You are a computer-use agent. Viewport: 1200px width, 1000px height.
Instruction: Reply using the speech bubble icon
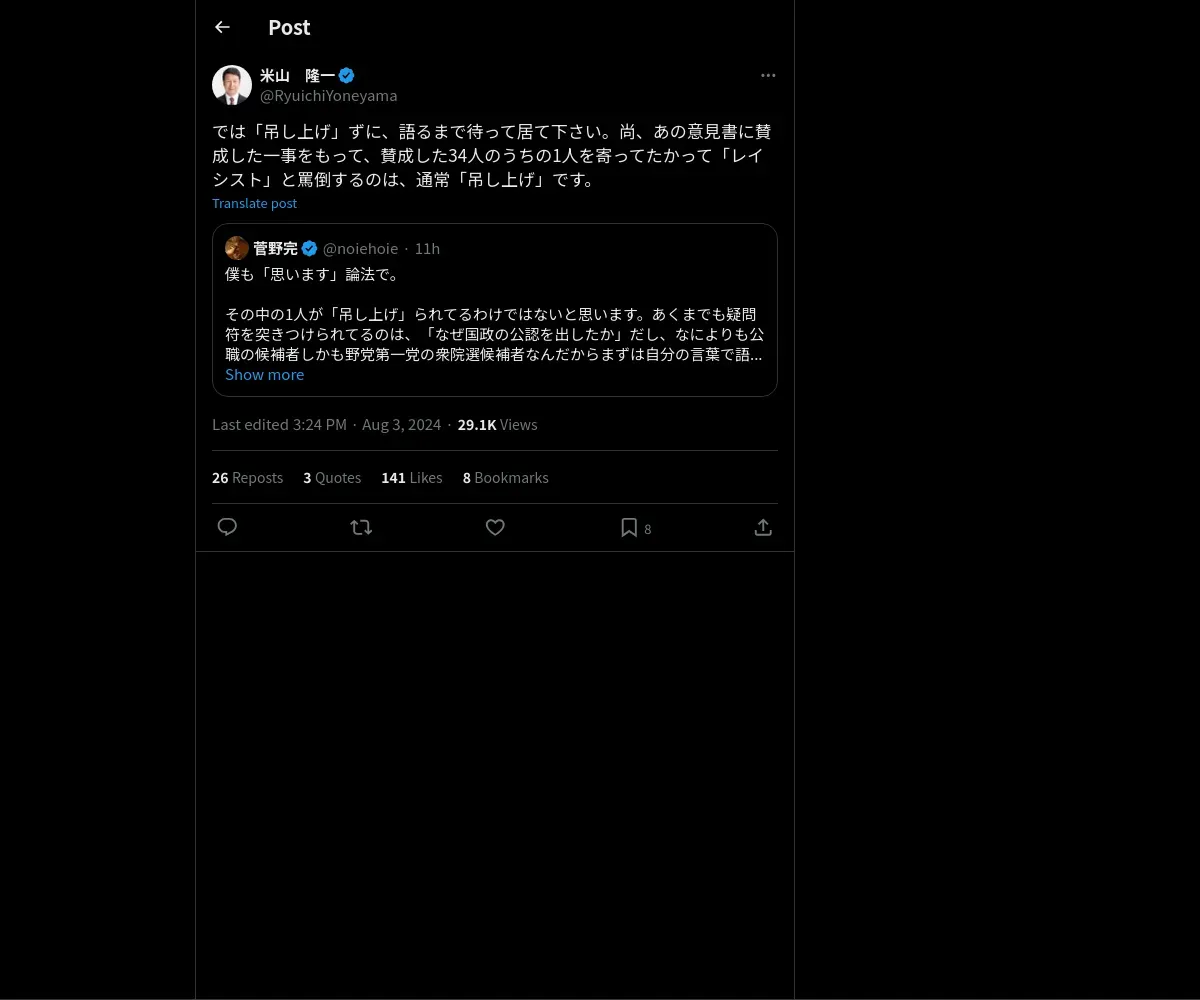(x=227, y=527)
